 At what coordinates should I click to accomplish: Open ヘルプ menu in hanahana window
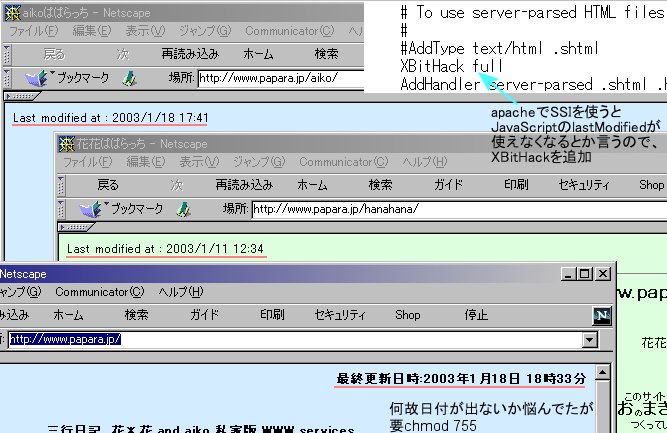point(425,162)
